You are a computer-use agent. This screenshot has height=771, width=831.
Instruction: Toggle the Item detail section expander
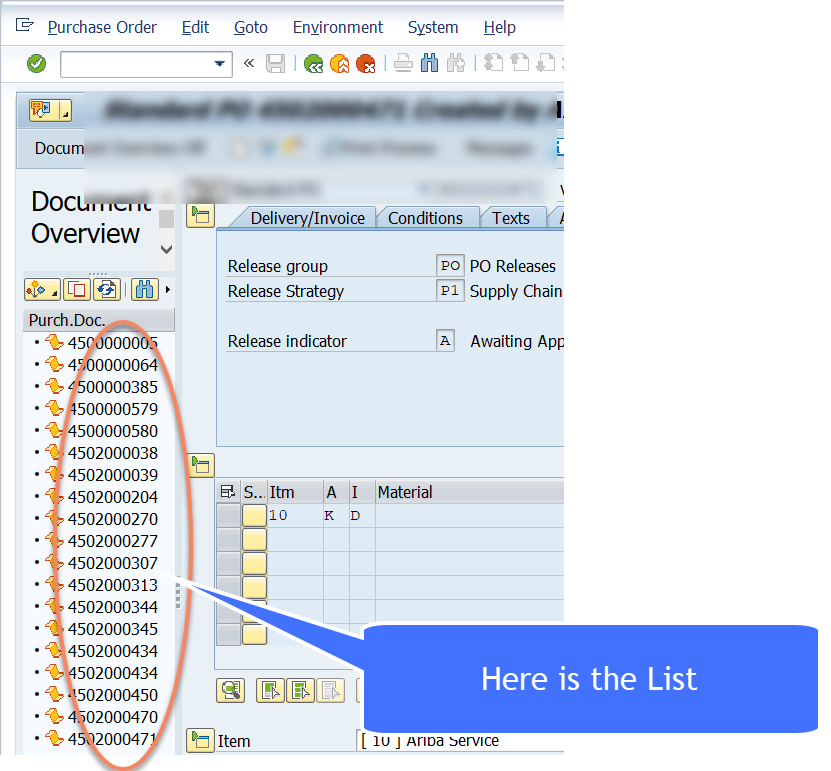point(201,741)
